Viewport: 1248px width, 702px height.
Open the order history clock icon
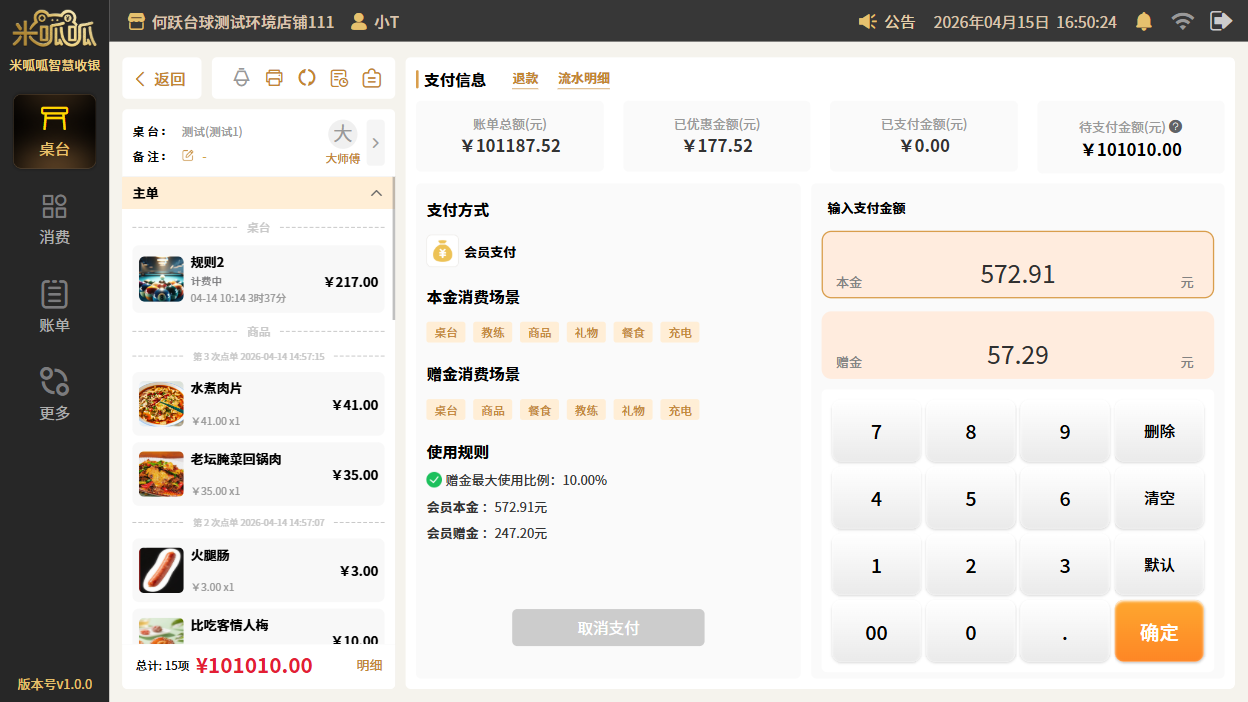tap(339, 78)
